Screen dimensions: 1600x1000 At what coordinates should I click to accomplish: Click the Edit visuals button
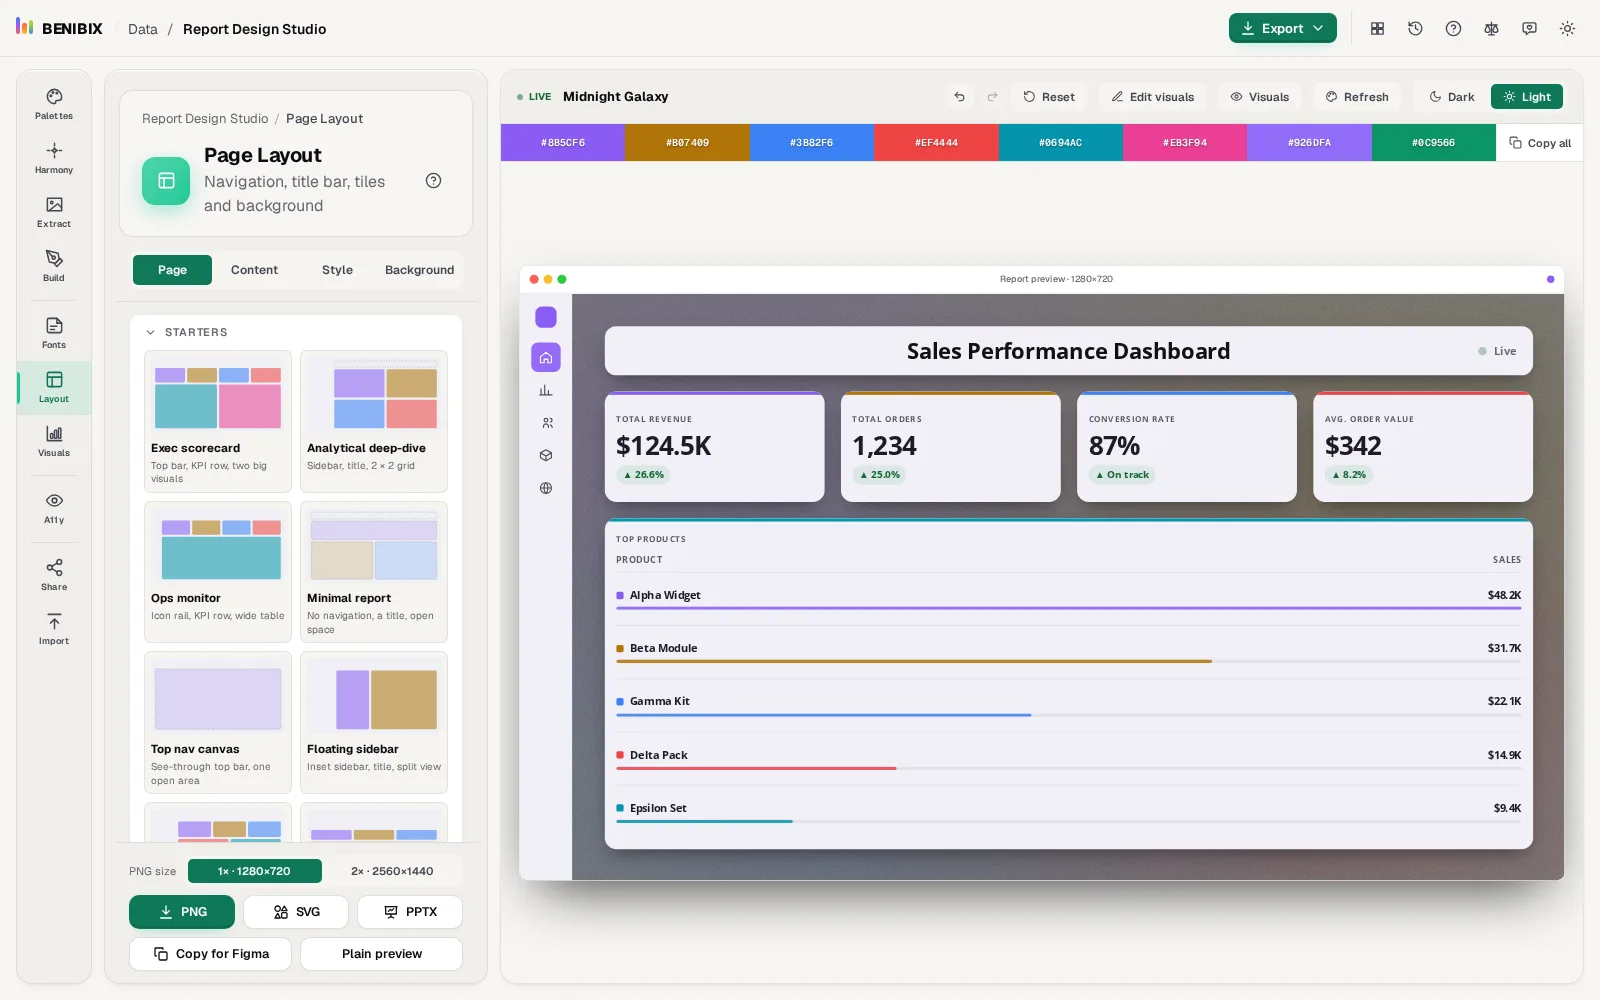1152,97
